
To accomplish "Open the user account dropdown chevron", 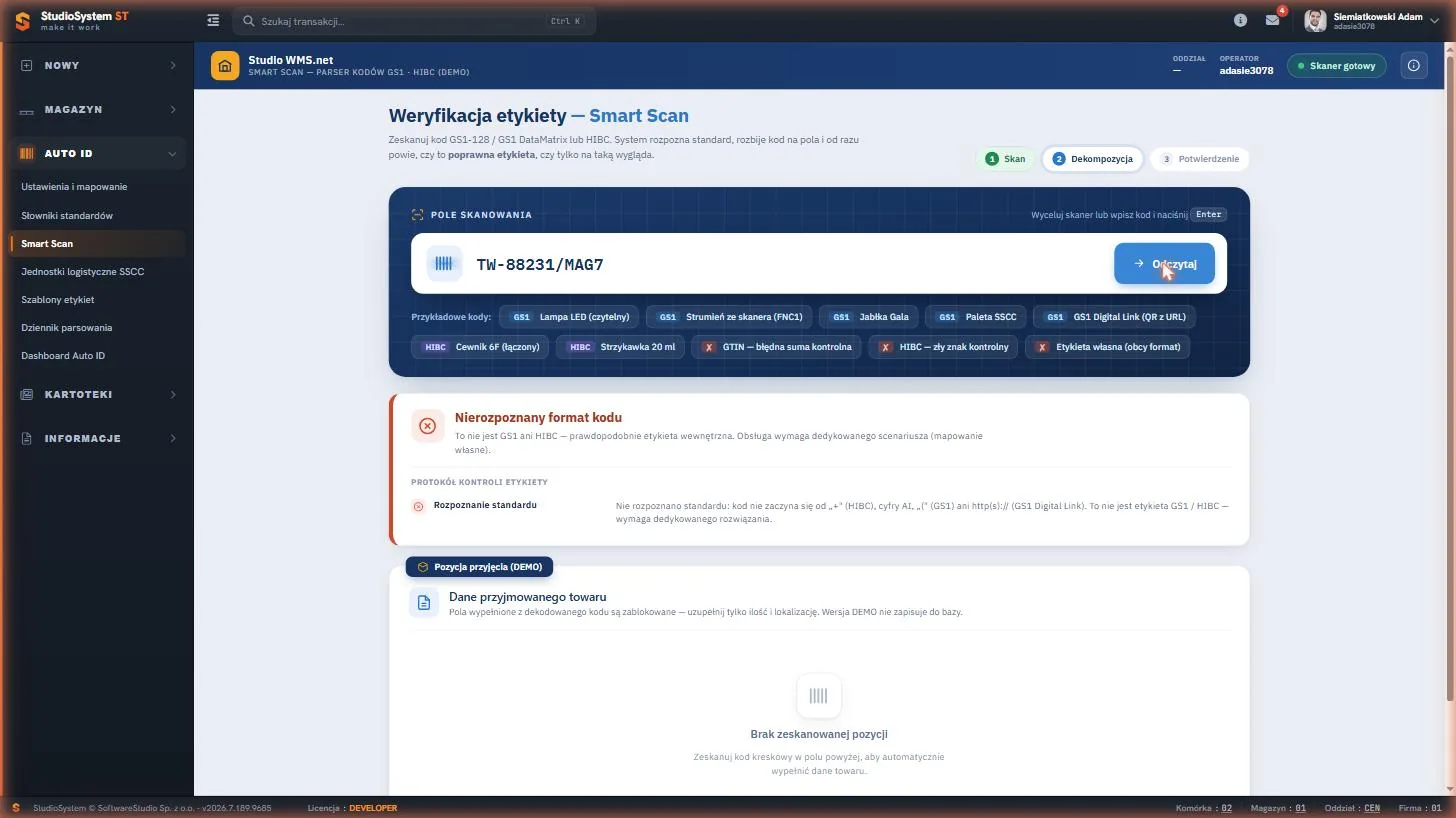I will [1435, 21].
